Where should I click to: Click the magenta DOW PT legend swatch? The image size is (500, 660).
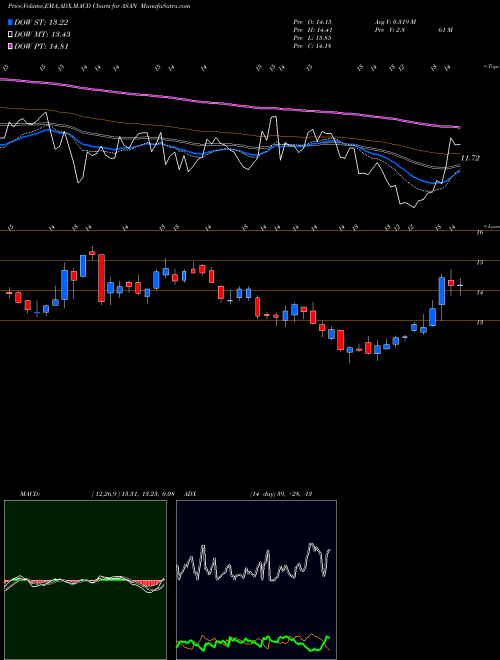[10, 46]
